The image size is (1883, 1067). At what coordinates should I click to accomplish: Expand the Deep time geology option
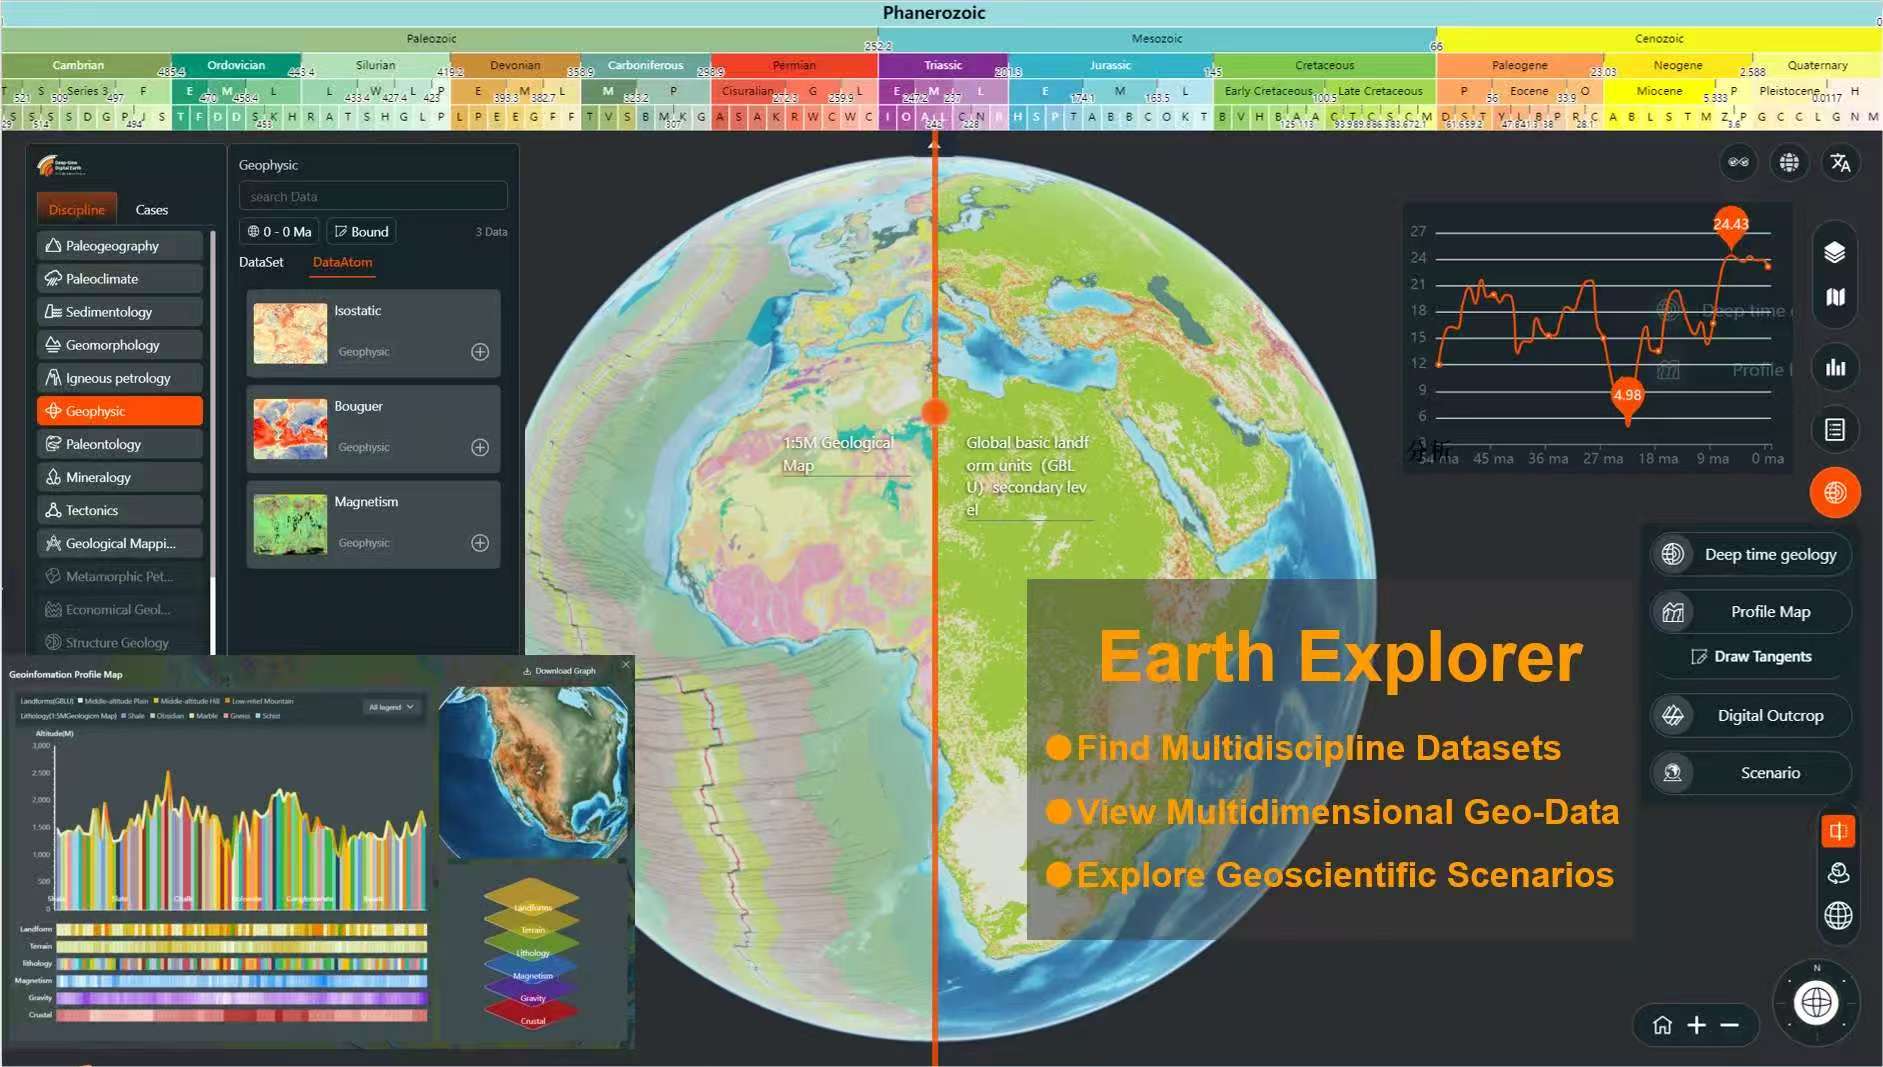(1750, 555)
